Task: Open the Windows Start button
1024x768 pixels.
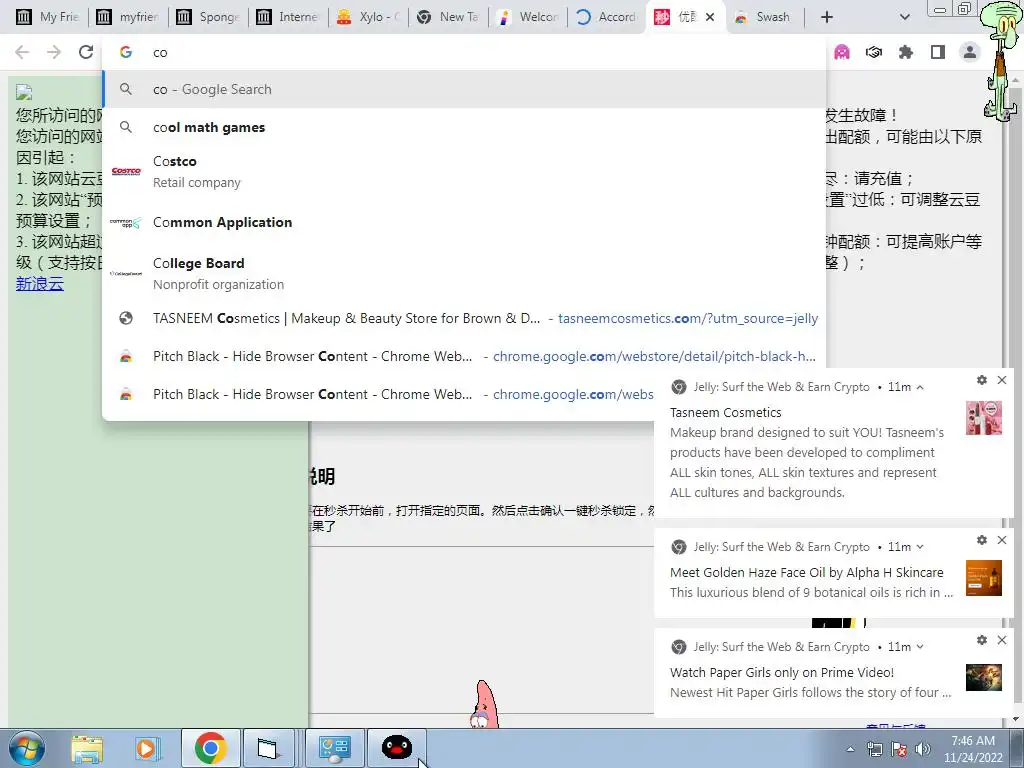Action: tap(26, 748)
